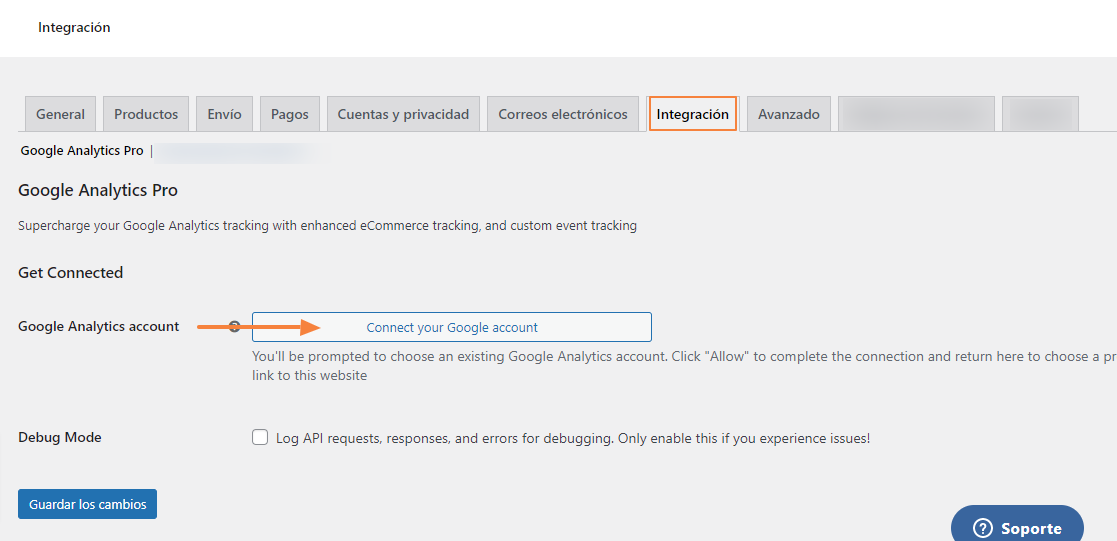1117x541 pixels.
Task: Click the question mark icon in Soporte widget
Action: tap(982, 528)
